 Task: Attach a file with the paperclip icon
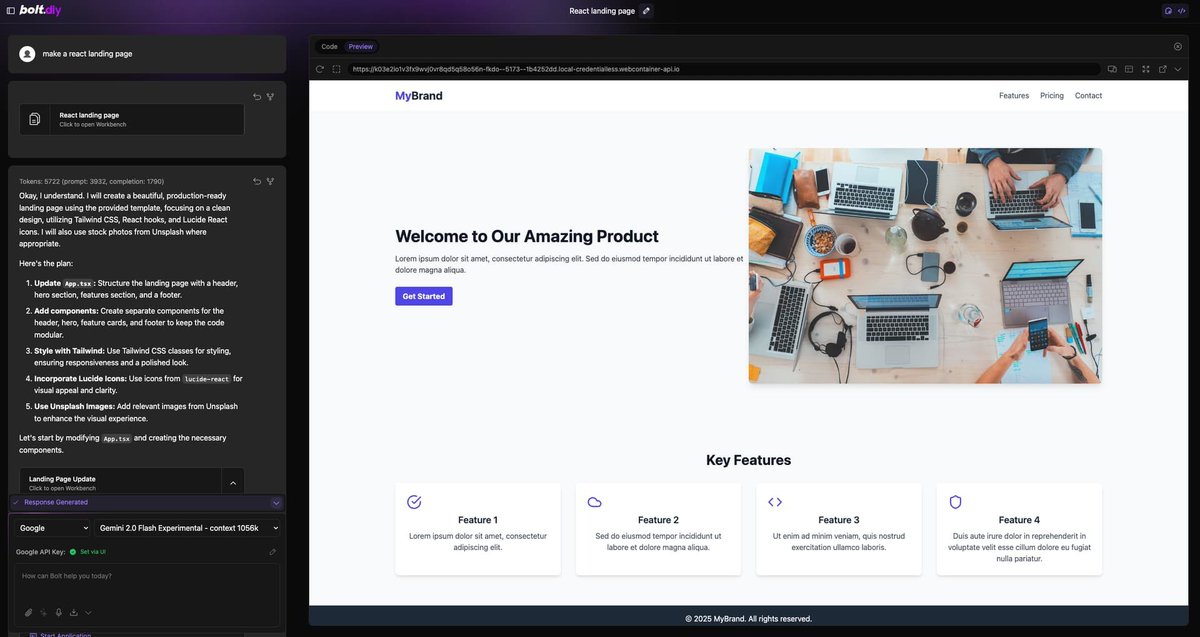pos(29,612)
